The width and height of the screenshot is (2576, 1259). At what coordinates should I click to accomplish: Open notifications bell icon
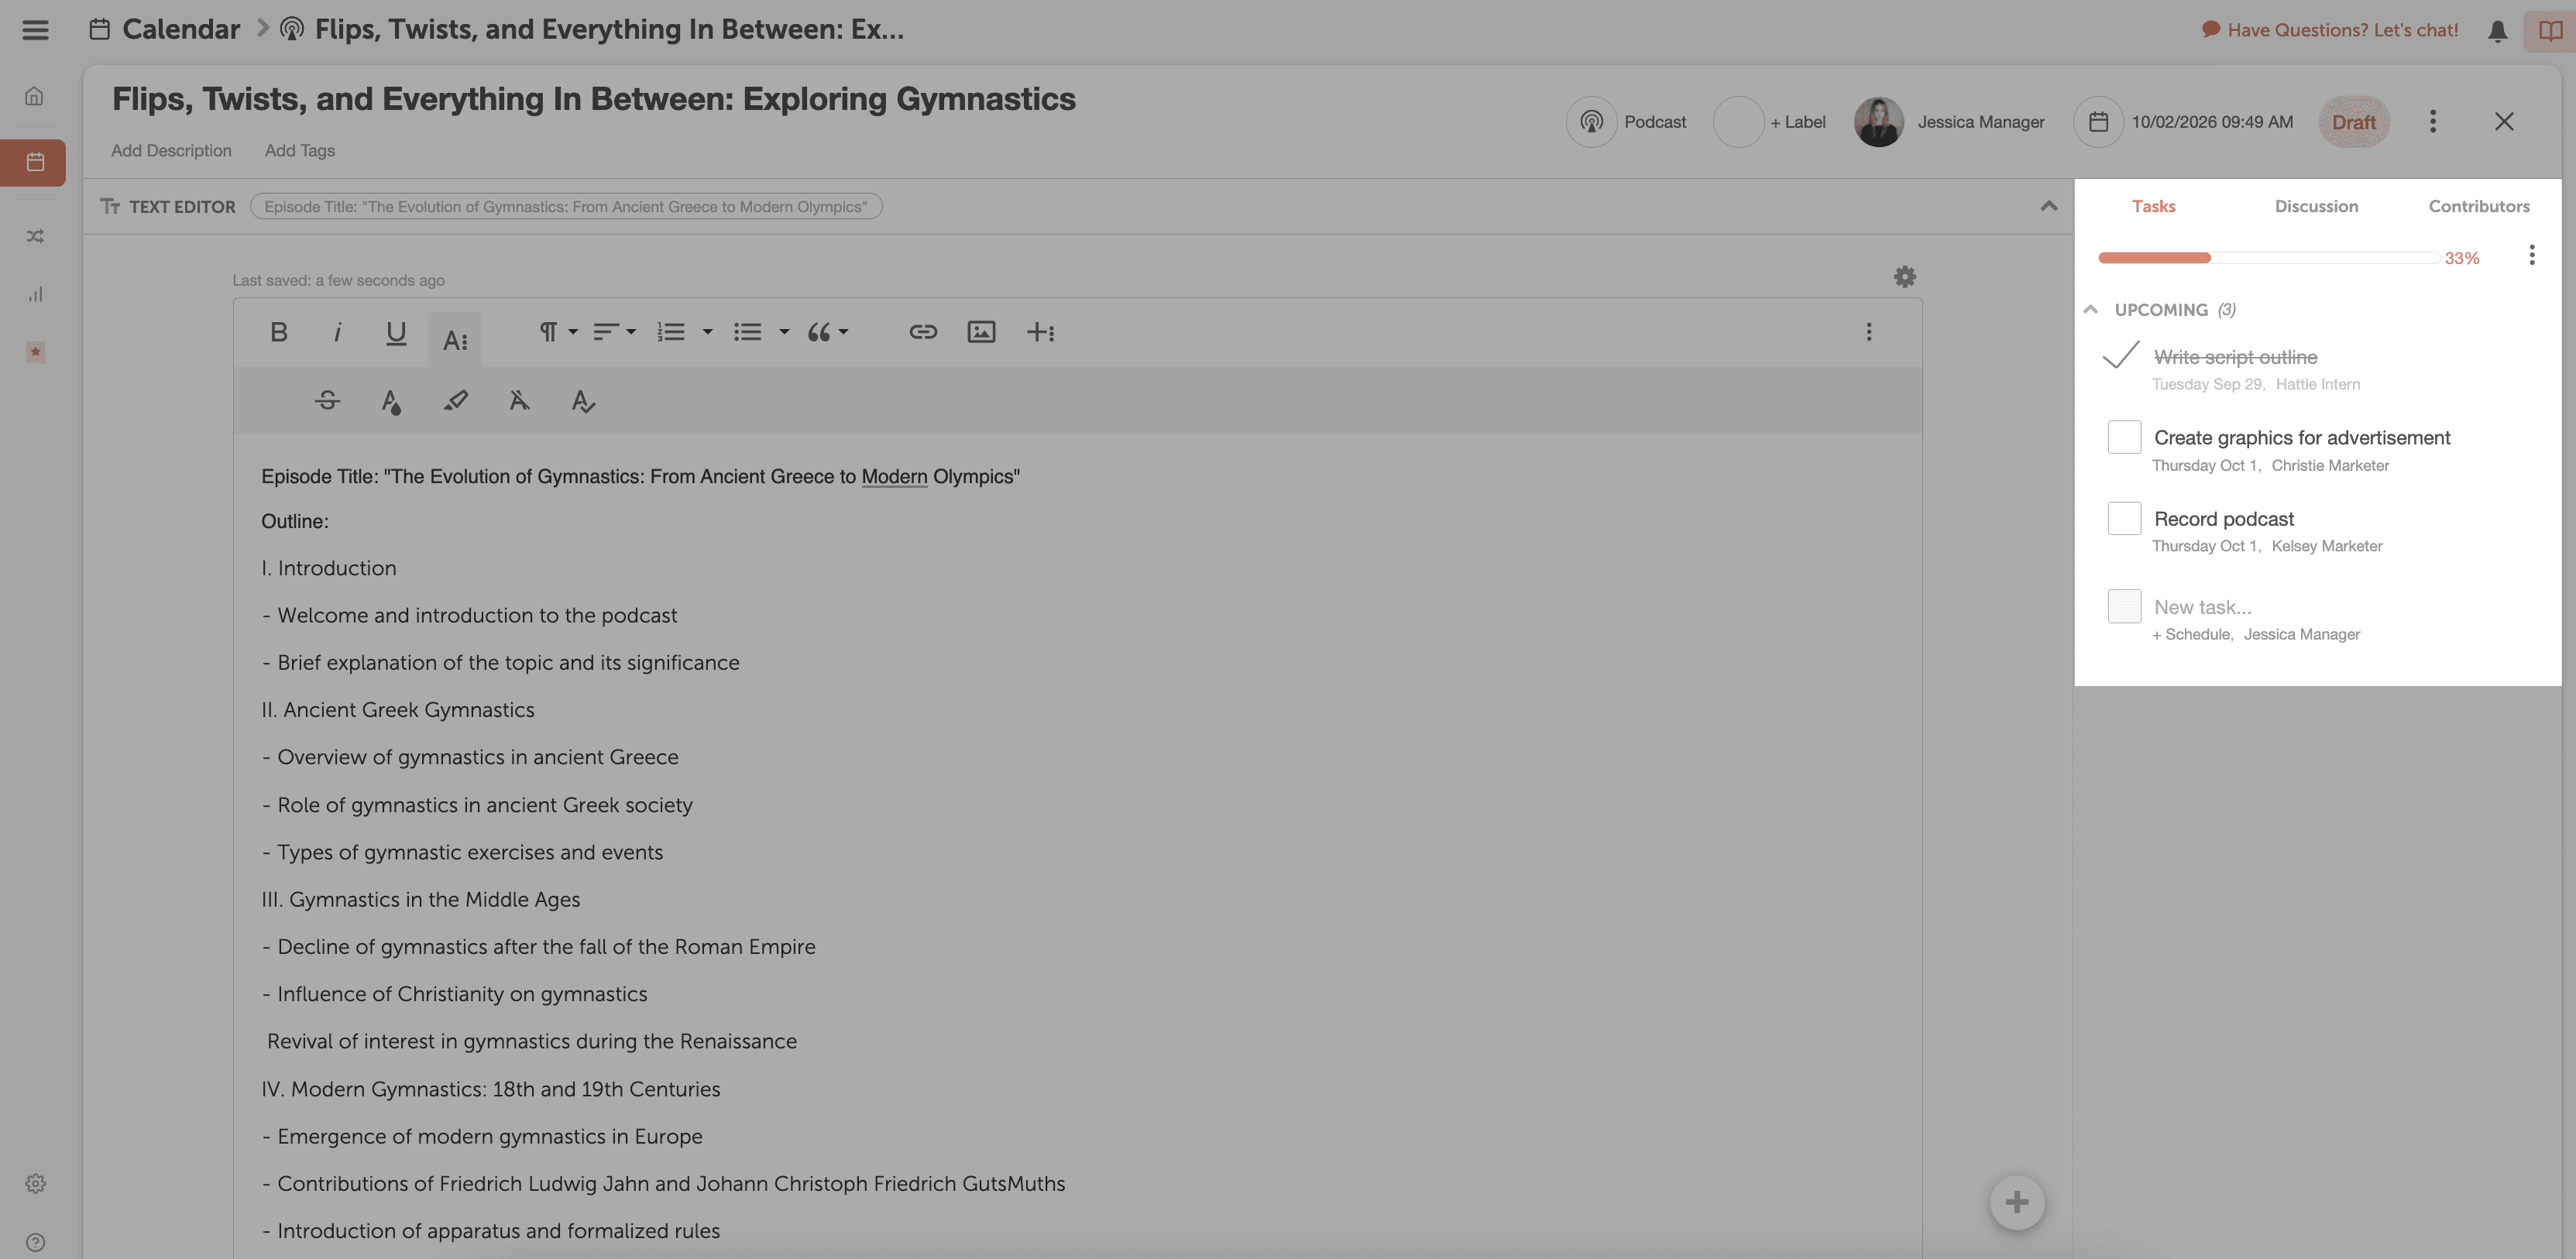(2497, 31)
